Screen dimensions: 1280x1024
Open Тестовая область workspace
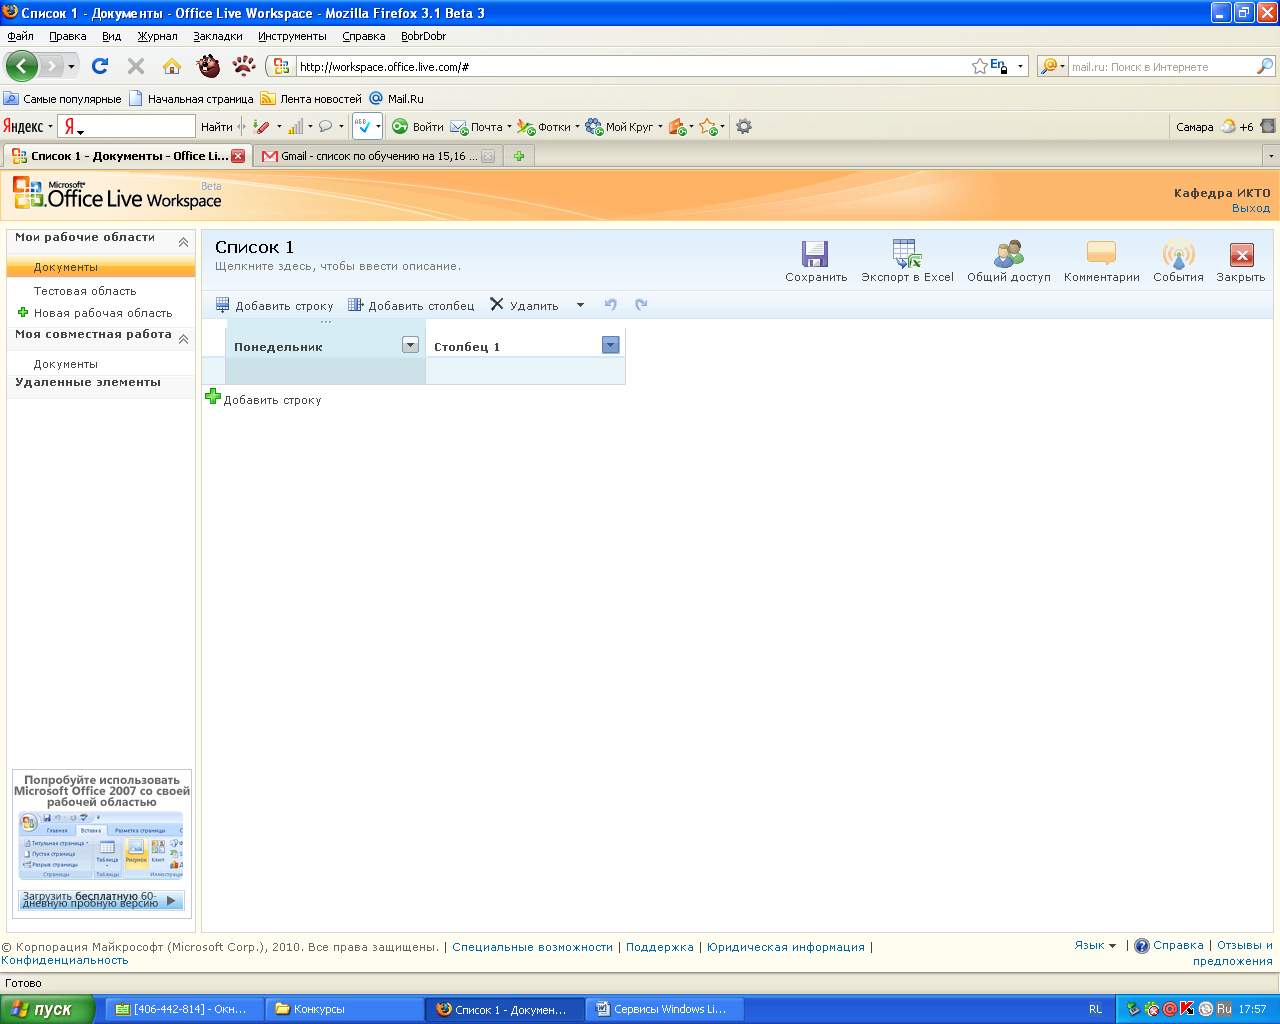[x=85, y=291]
